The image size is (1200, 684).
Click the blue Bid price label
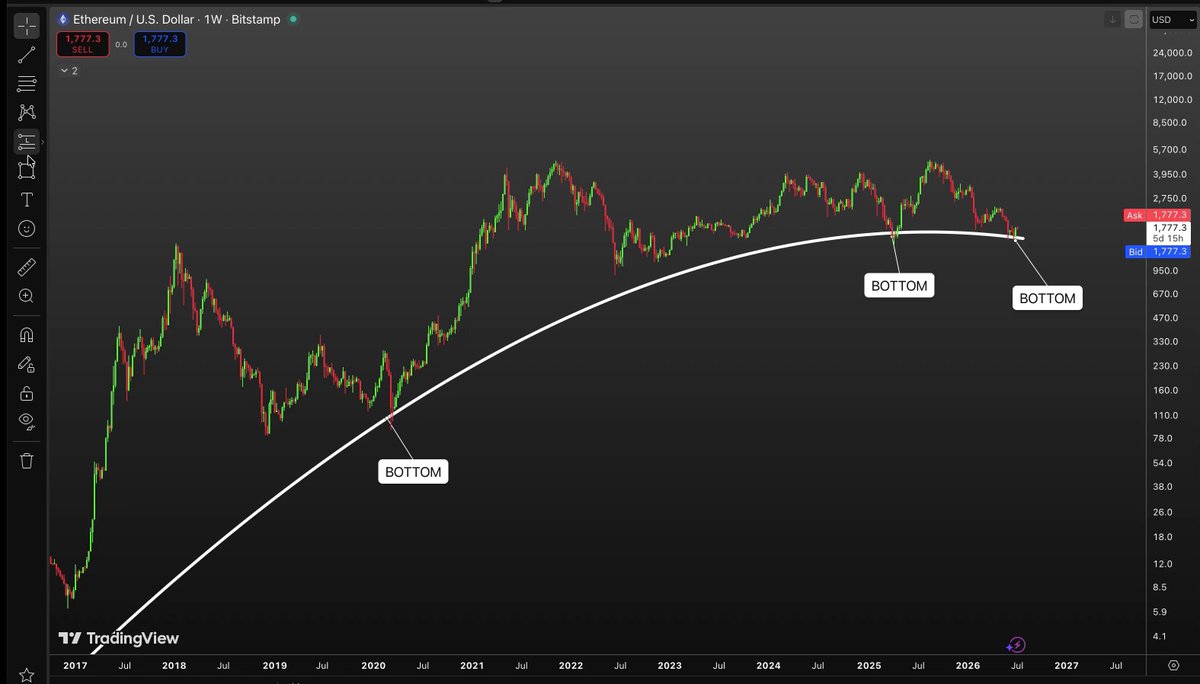(x=1157, y=252)
